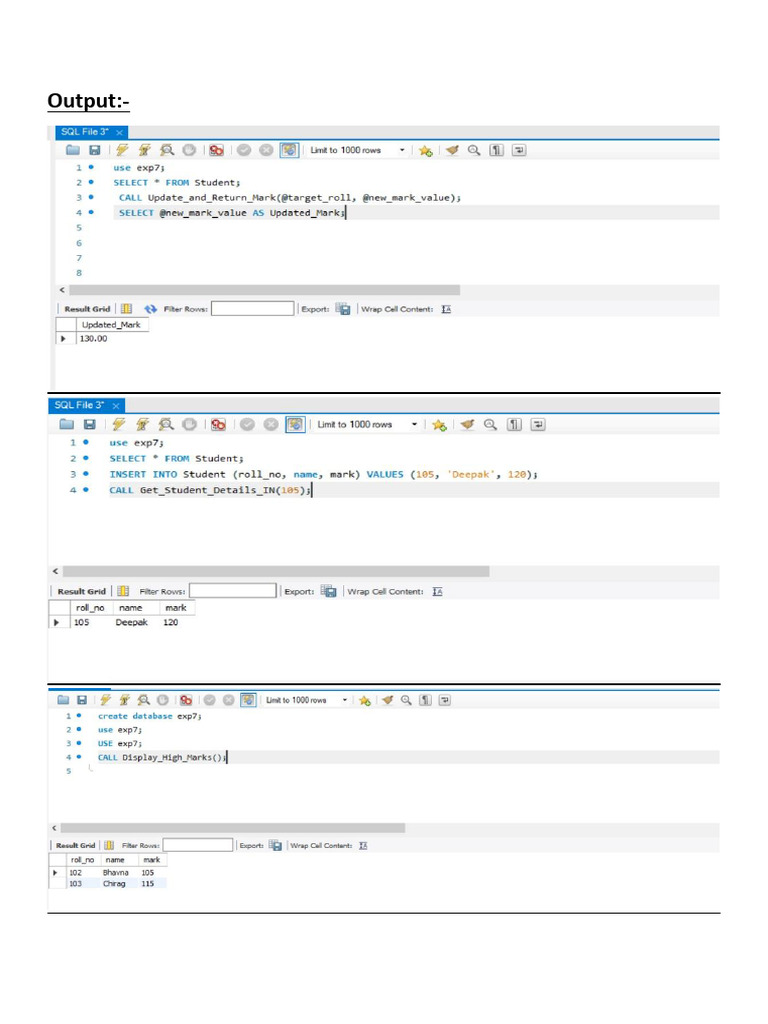
Task: Rollback X icon in Update_and_Return_Mark editor toolbar
Action: point(266,150)
